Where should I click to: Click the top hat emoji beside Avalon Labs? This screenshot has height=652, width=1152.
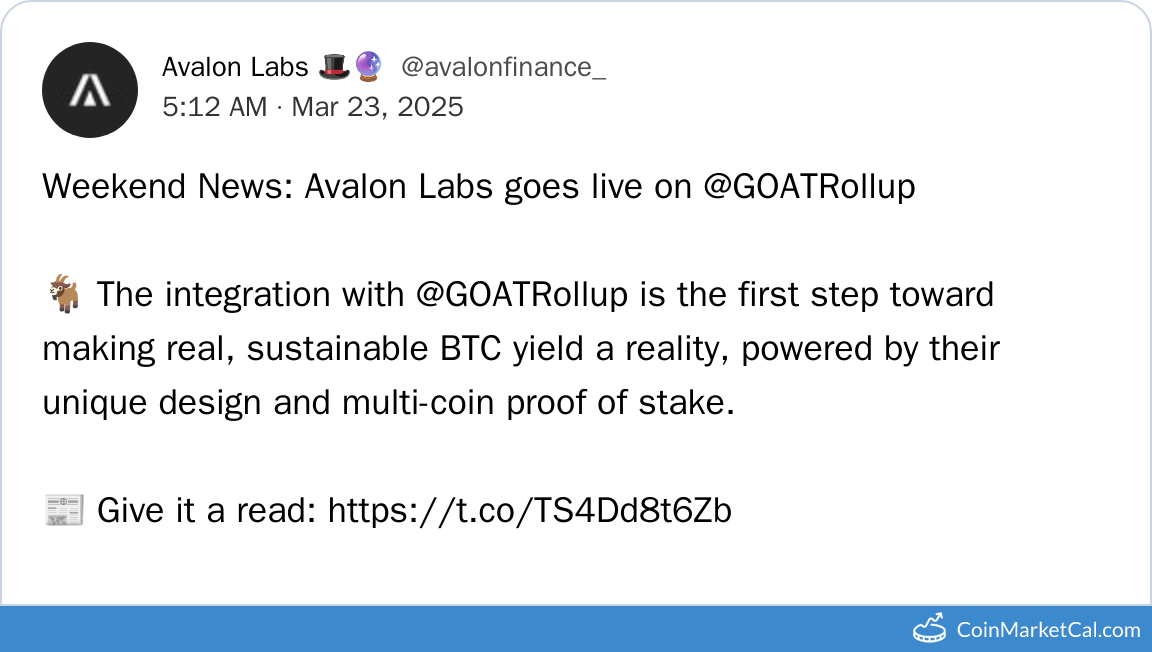pyautogui.click(x=333, y=68)
